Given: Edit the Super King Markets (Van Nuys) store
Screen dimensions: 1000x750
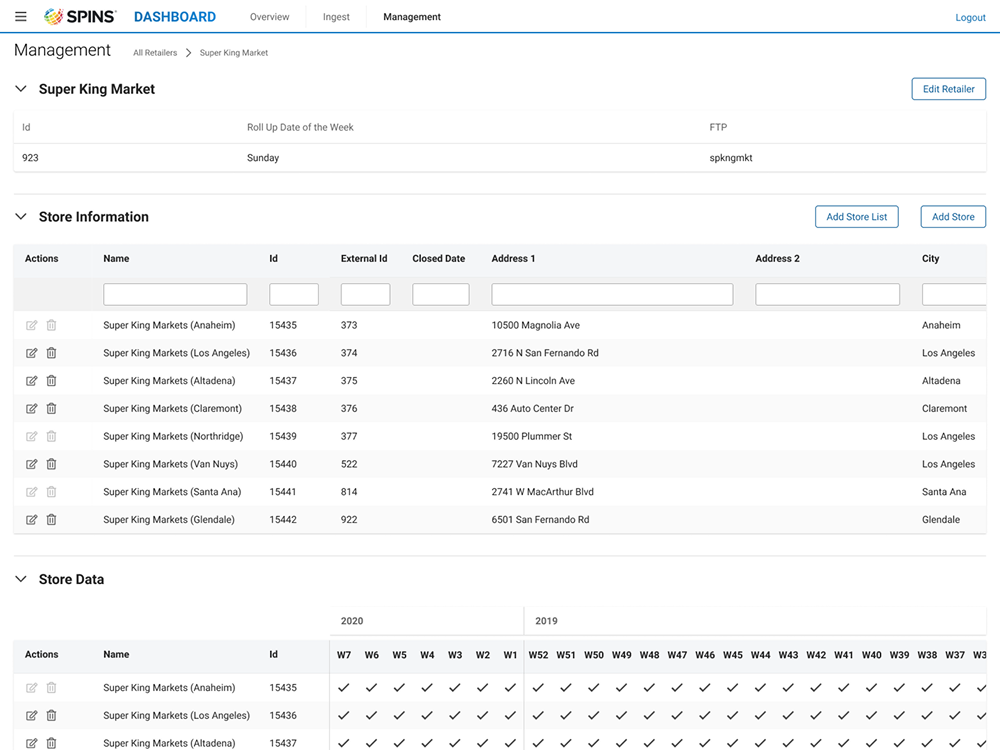Looking at the screenshot, I should (31, 464).
